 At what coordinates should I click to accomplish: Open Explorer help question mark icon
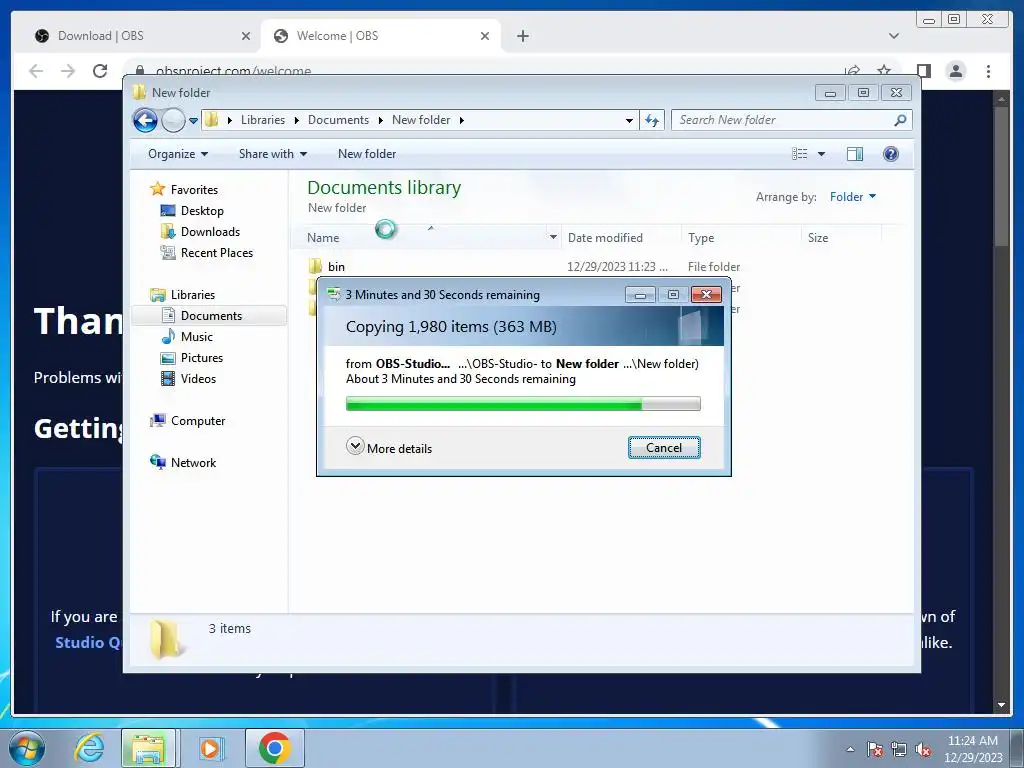tap(891, 154)
